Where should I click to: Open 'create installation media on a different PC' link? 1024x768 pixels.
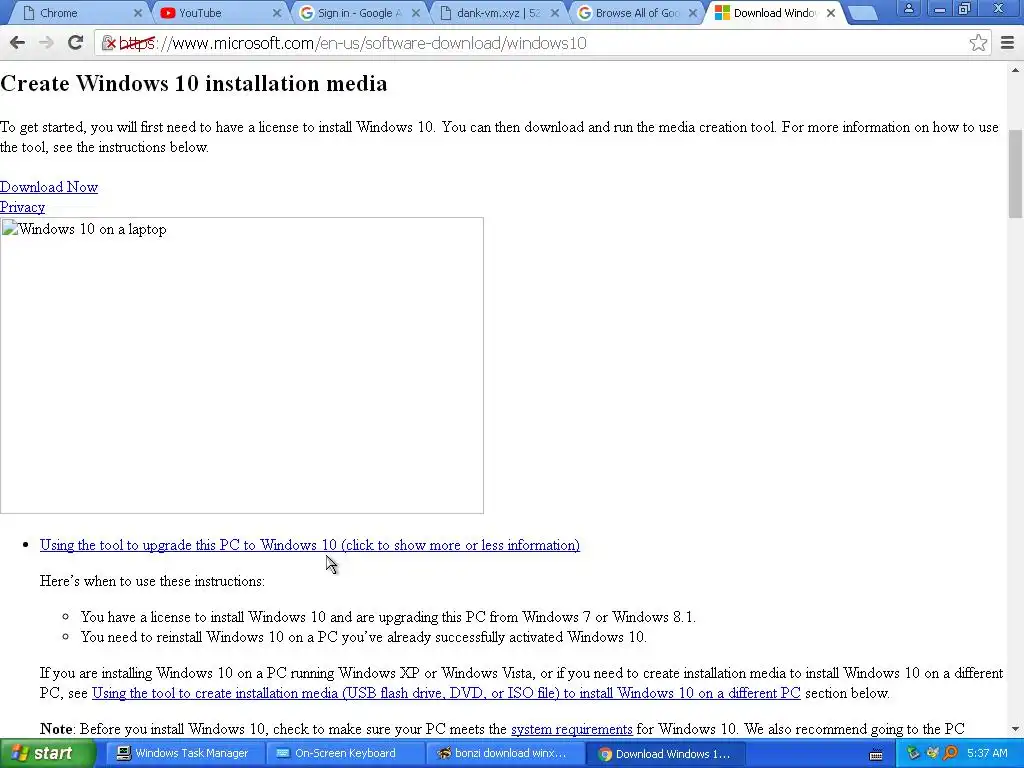[446, 693]
